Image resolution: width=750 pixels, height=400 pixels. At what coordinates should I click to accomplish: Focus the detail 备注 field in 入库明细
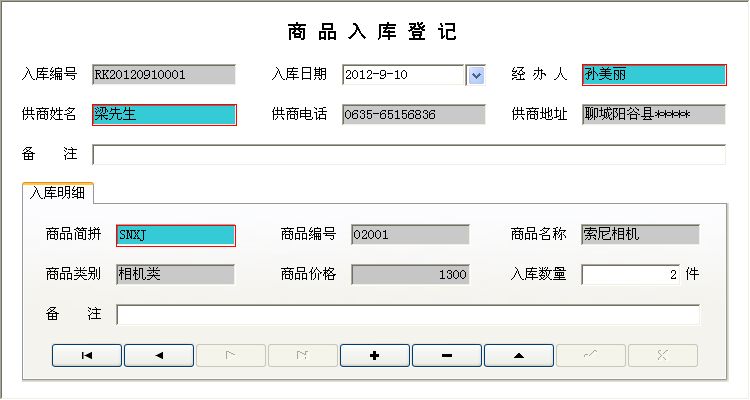pos(408,315)
